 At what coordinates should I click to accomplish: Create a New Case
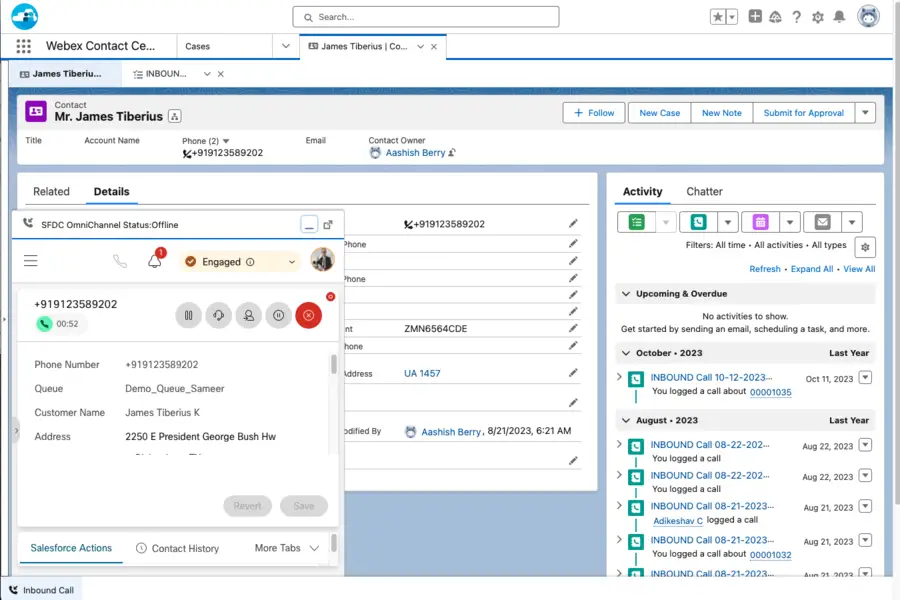pyautogui.click(x=660, y=113)
